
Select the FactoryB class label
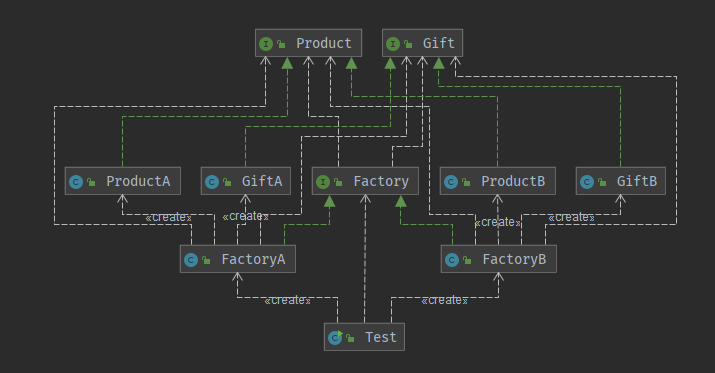tap(514, 259)
